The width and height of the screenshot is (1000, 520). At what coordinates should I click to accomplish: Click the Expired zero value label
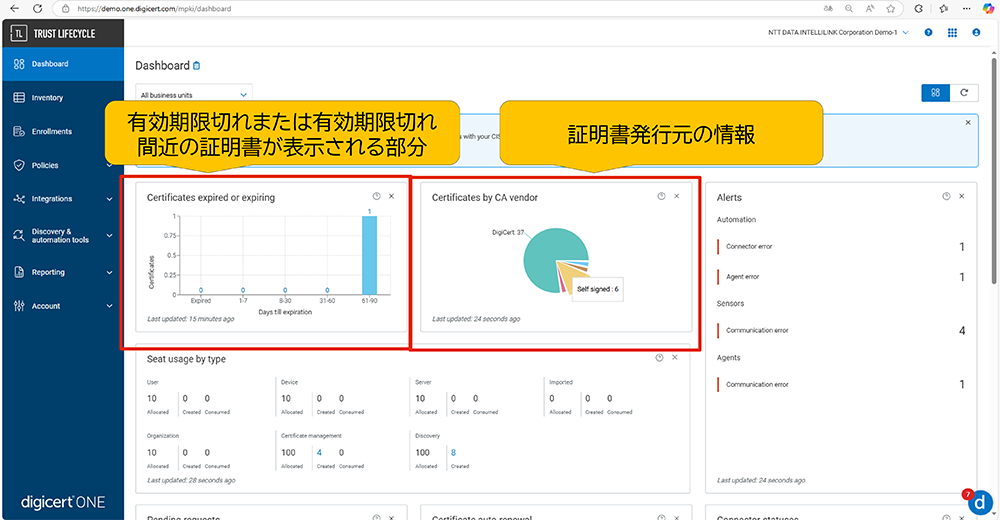(201, 290)
